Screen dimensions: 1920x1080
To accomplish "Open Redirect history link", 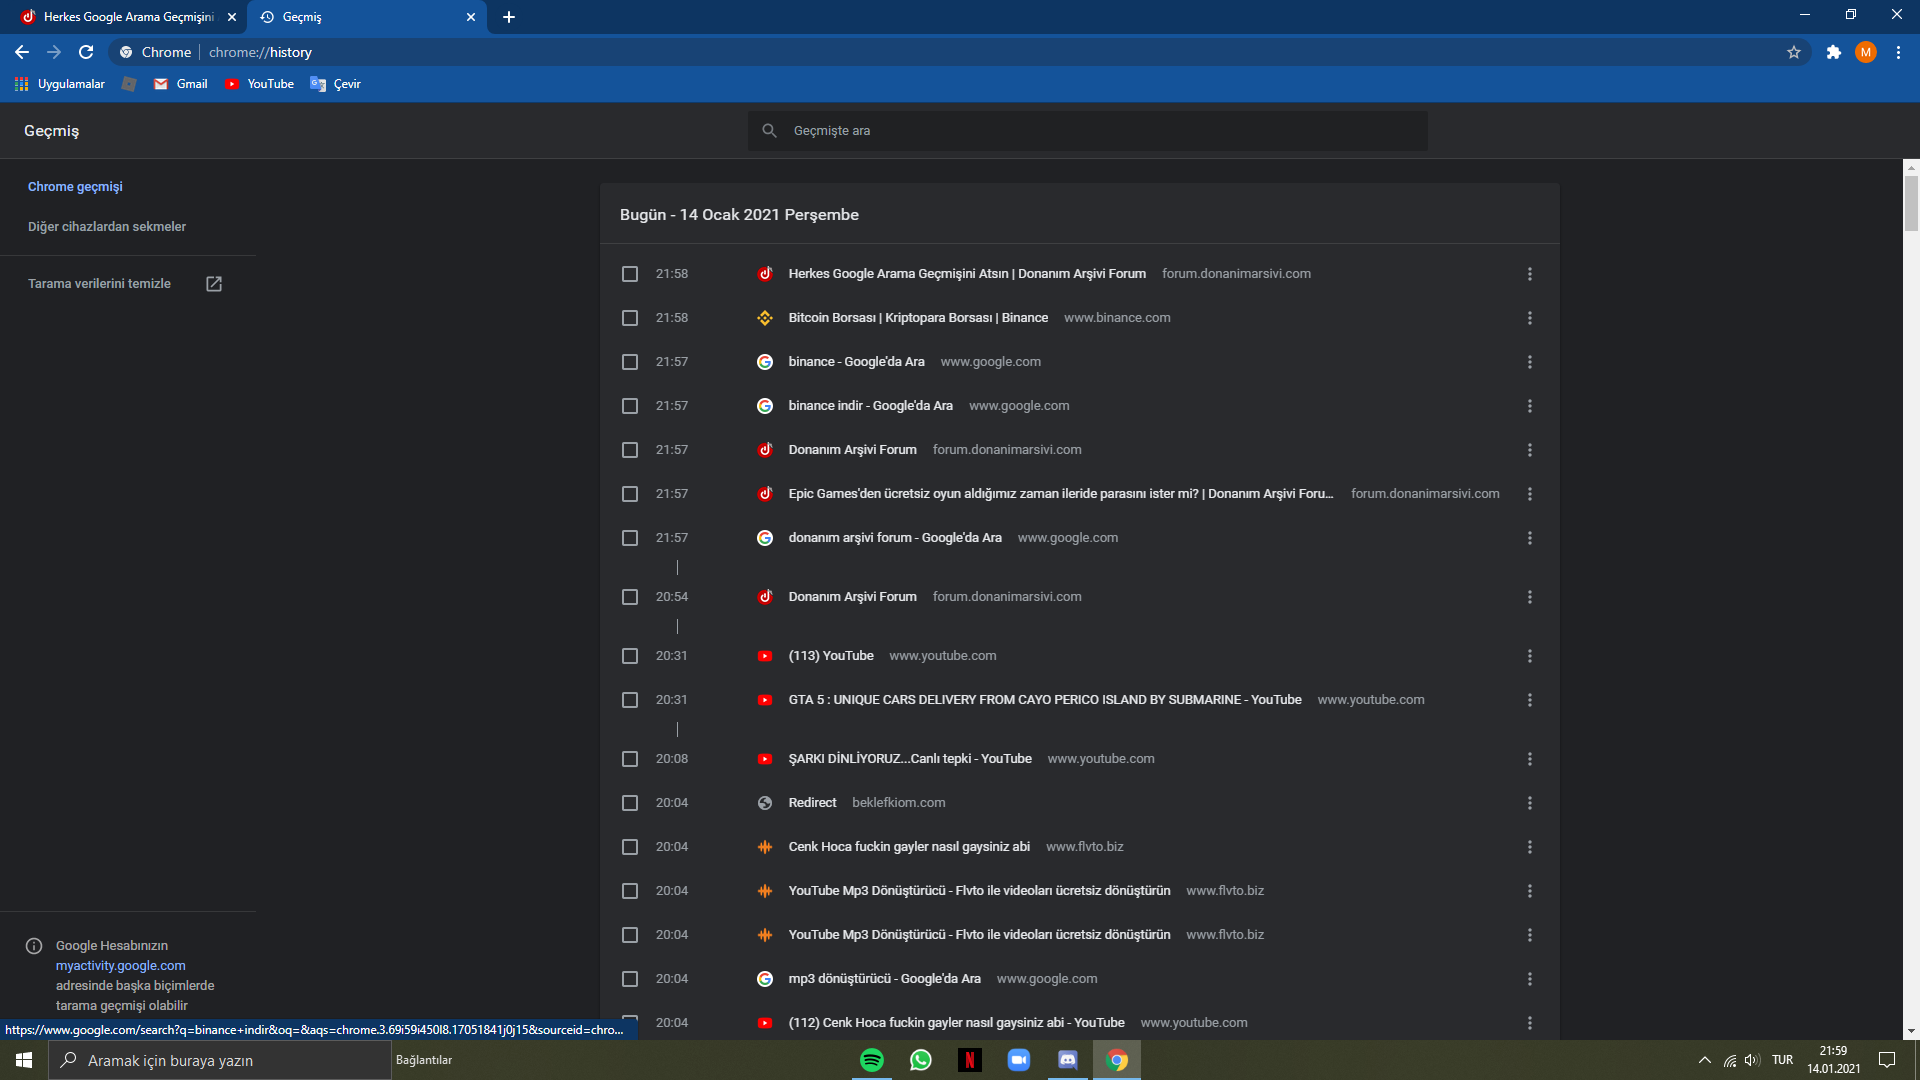I will coord(812,803).
